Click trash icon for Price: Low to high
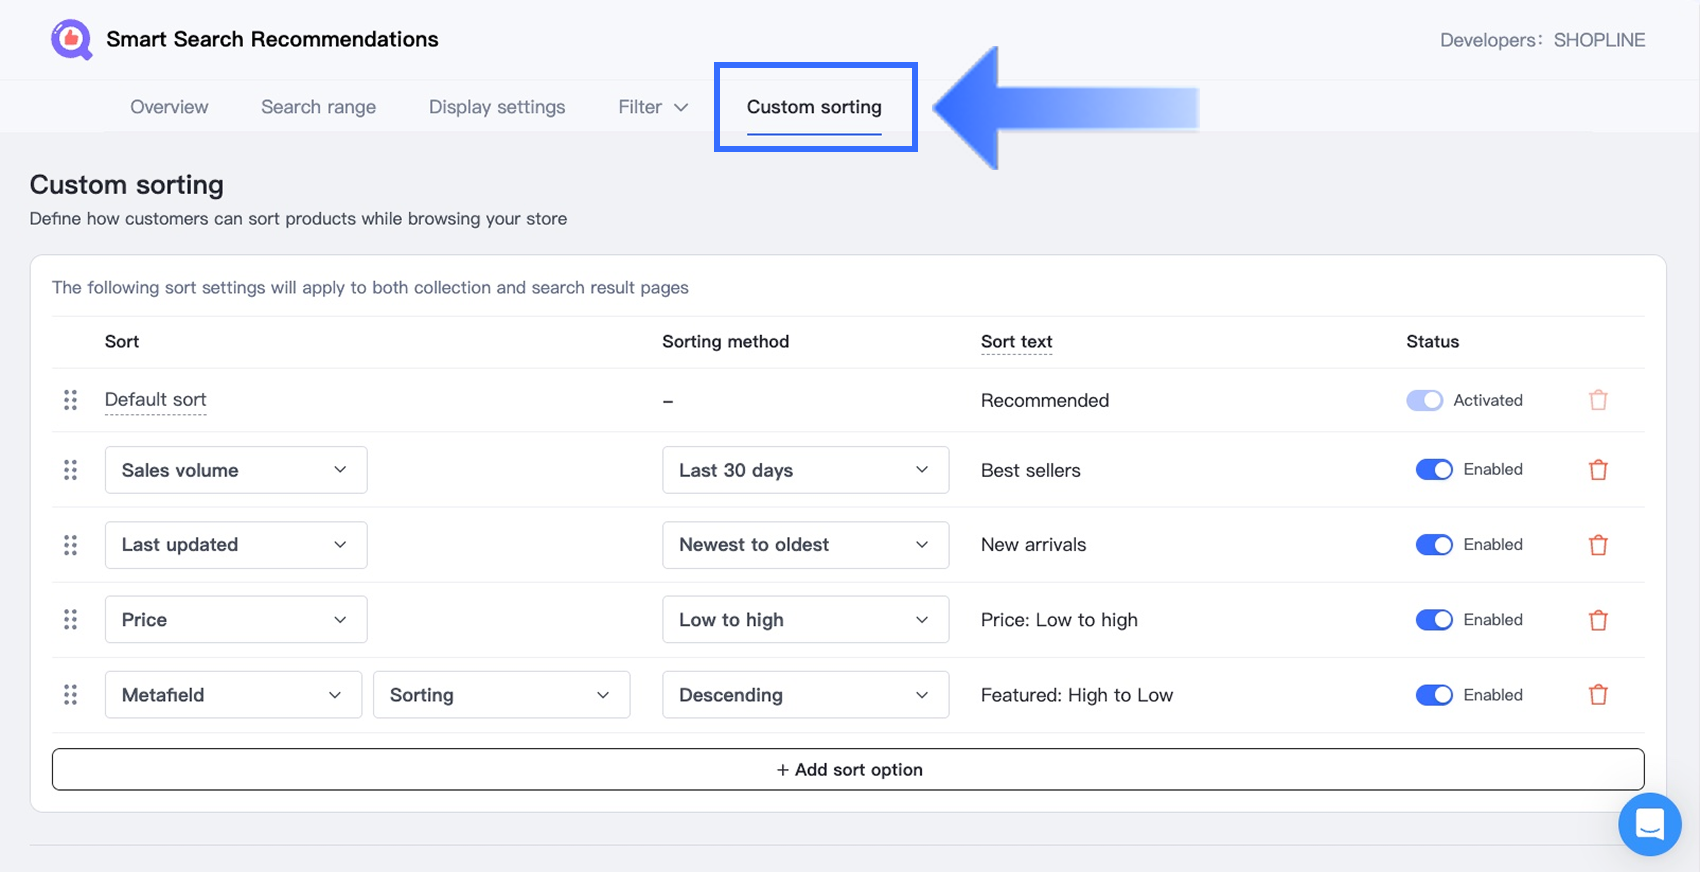1700x872 pixels. pyautogui.click(x=1598, y=620)
